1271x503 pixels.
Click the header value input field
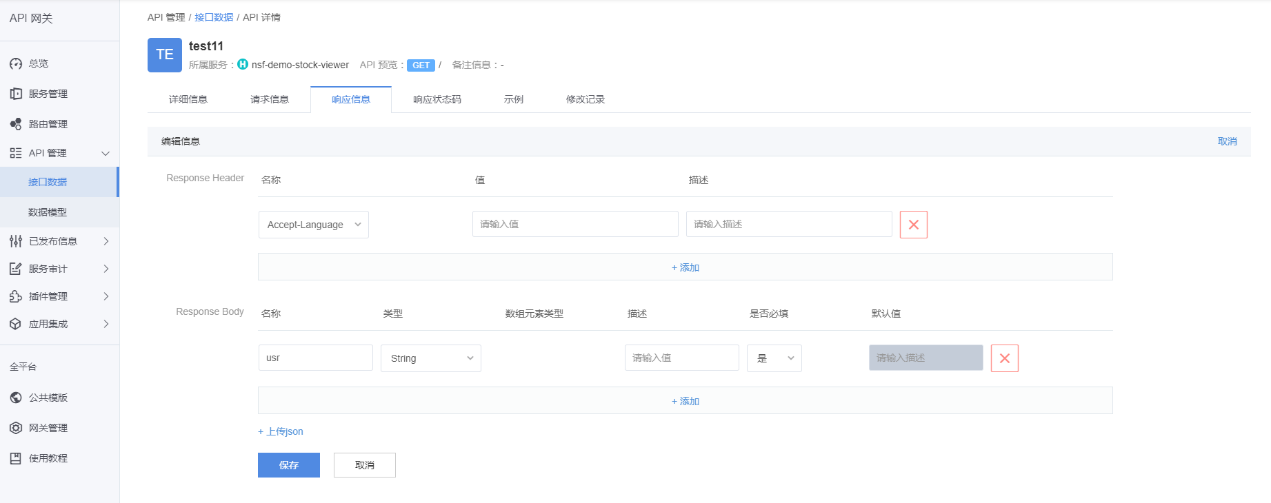pos(574,225)
